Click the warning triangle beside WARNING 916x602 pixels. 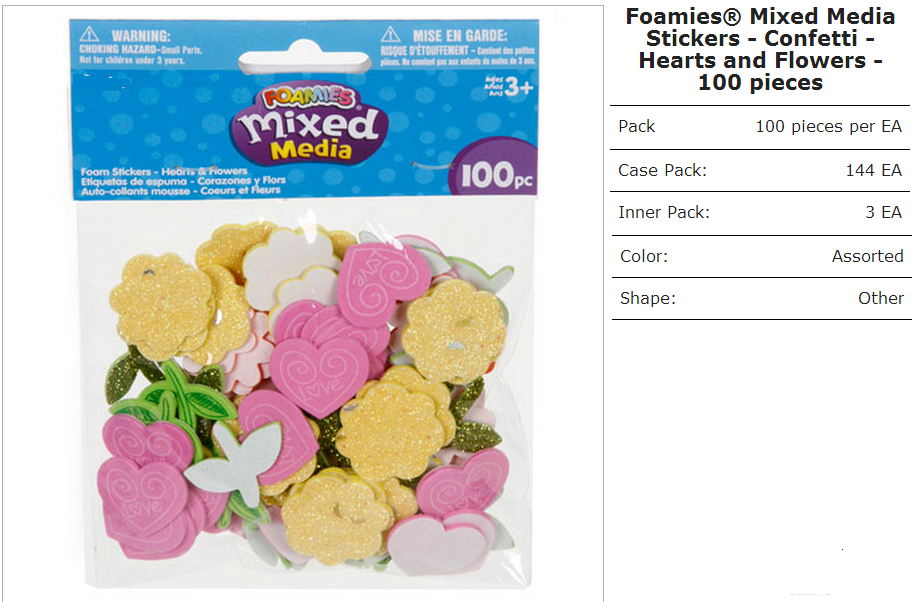point(89,34)
